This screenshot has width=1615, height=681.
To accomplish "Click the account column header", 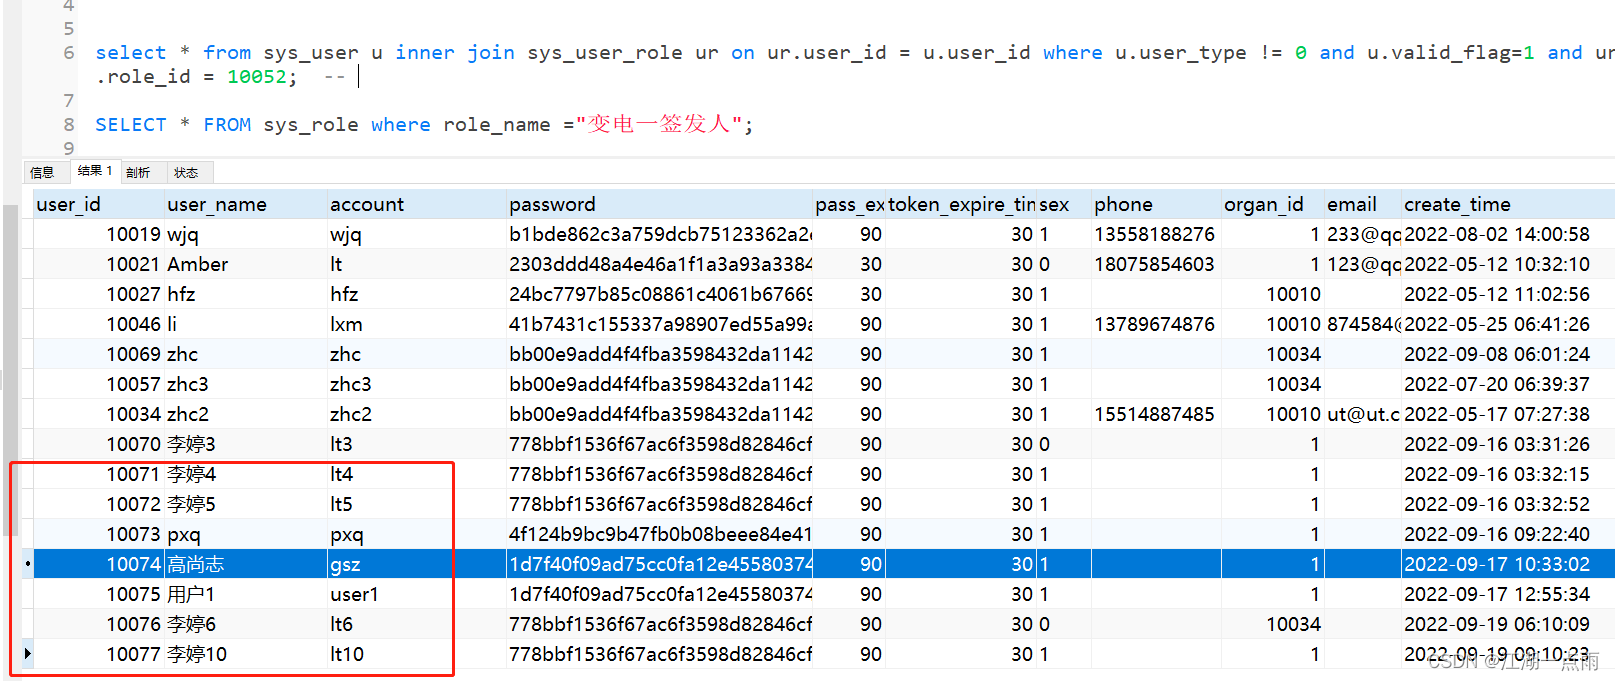I will point(416,204).
